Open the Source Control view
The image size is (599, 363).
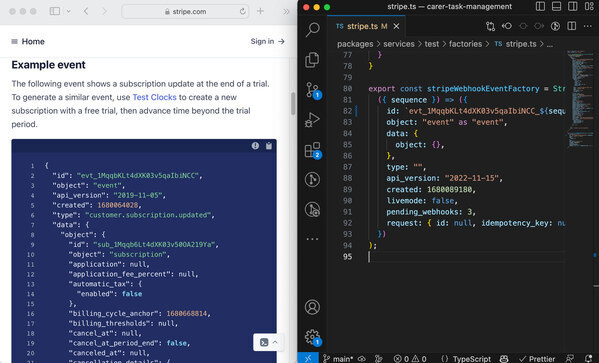[312, 90]
